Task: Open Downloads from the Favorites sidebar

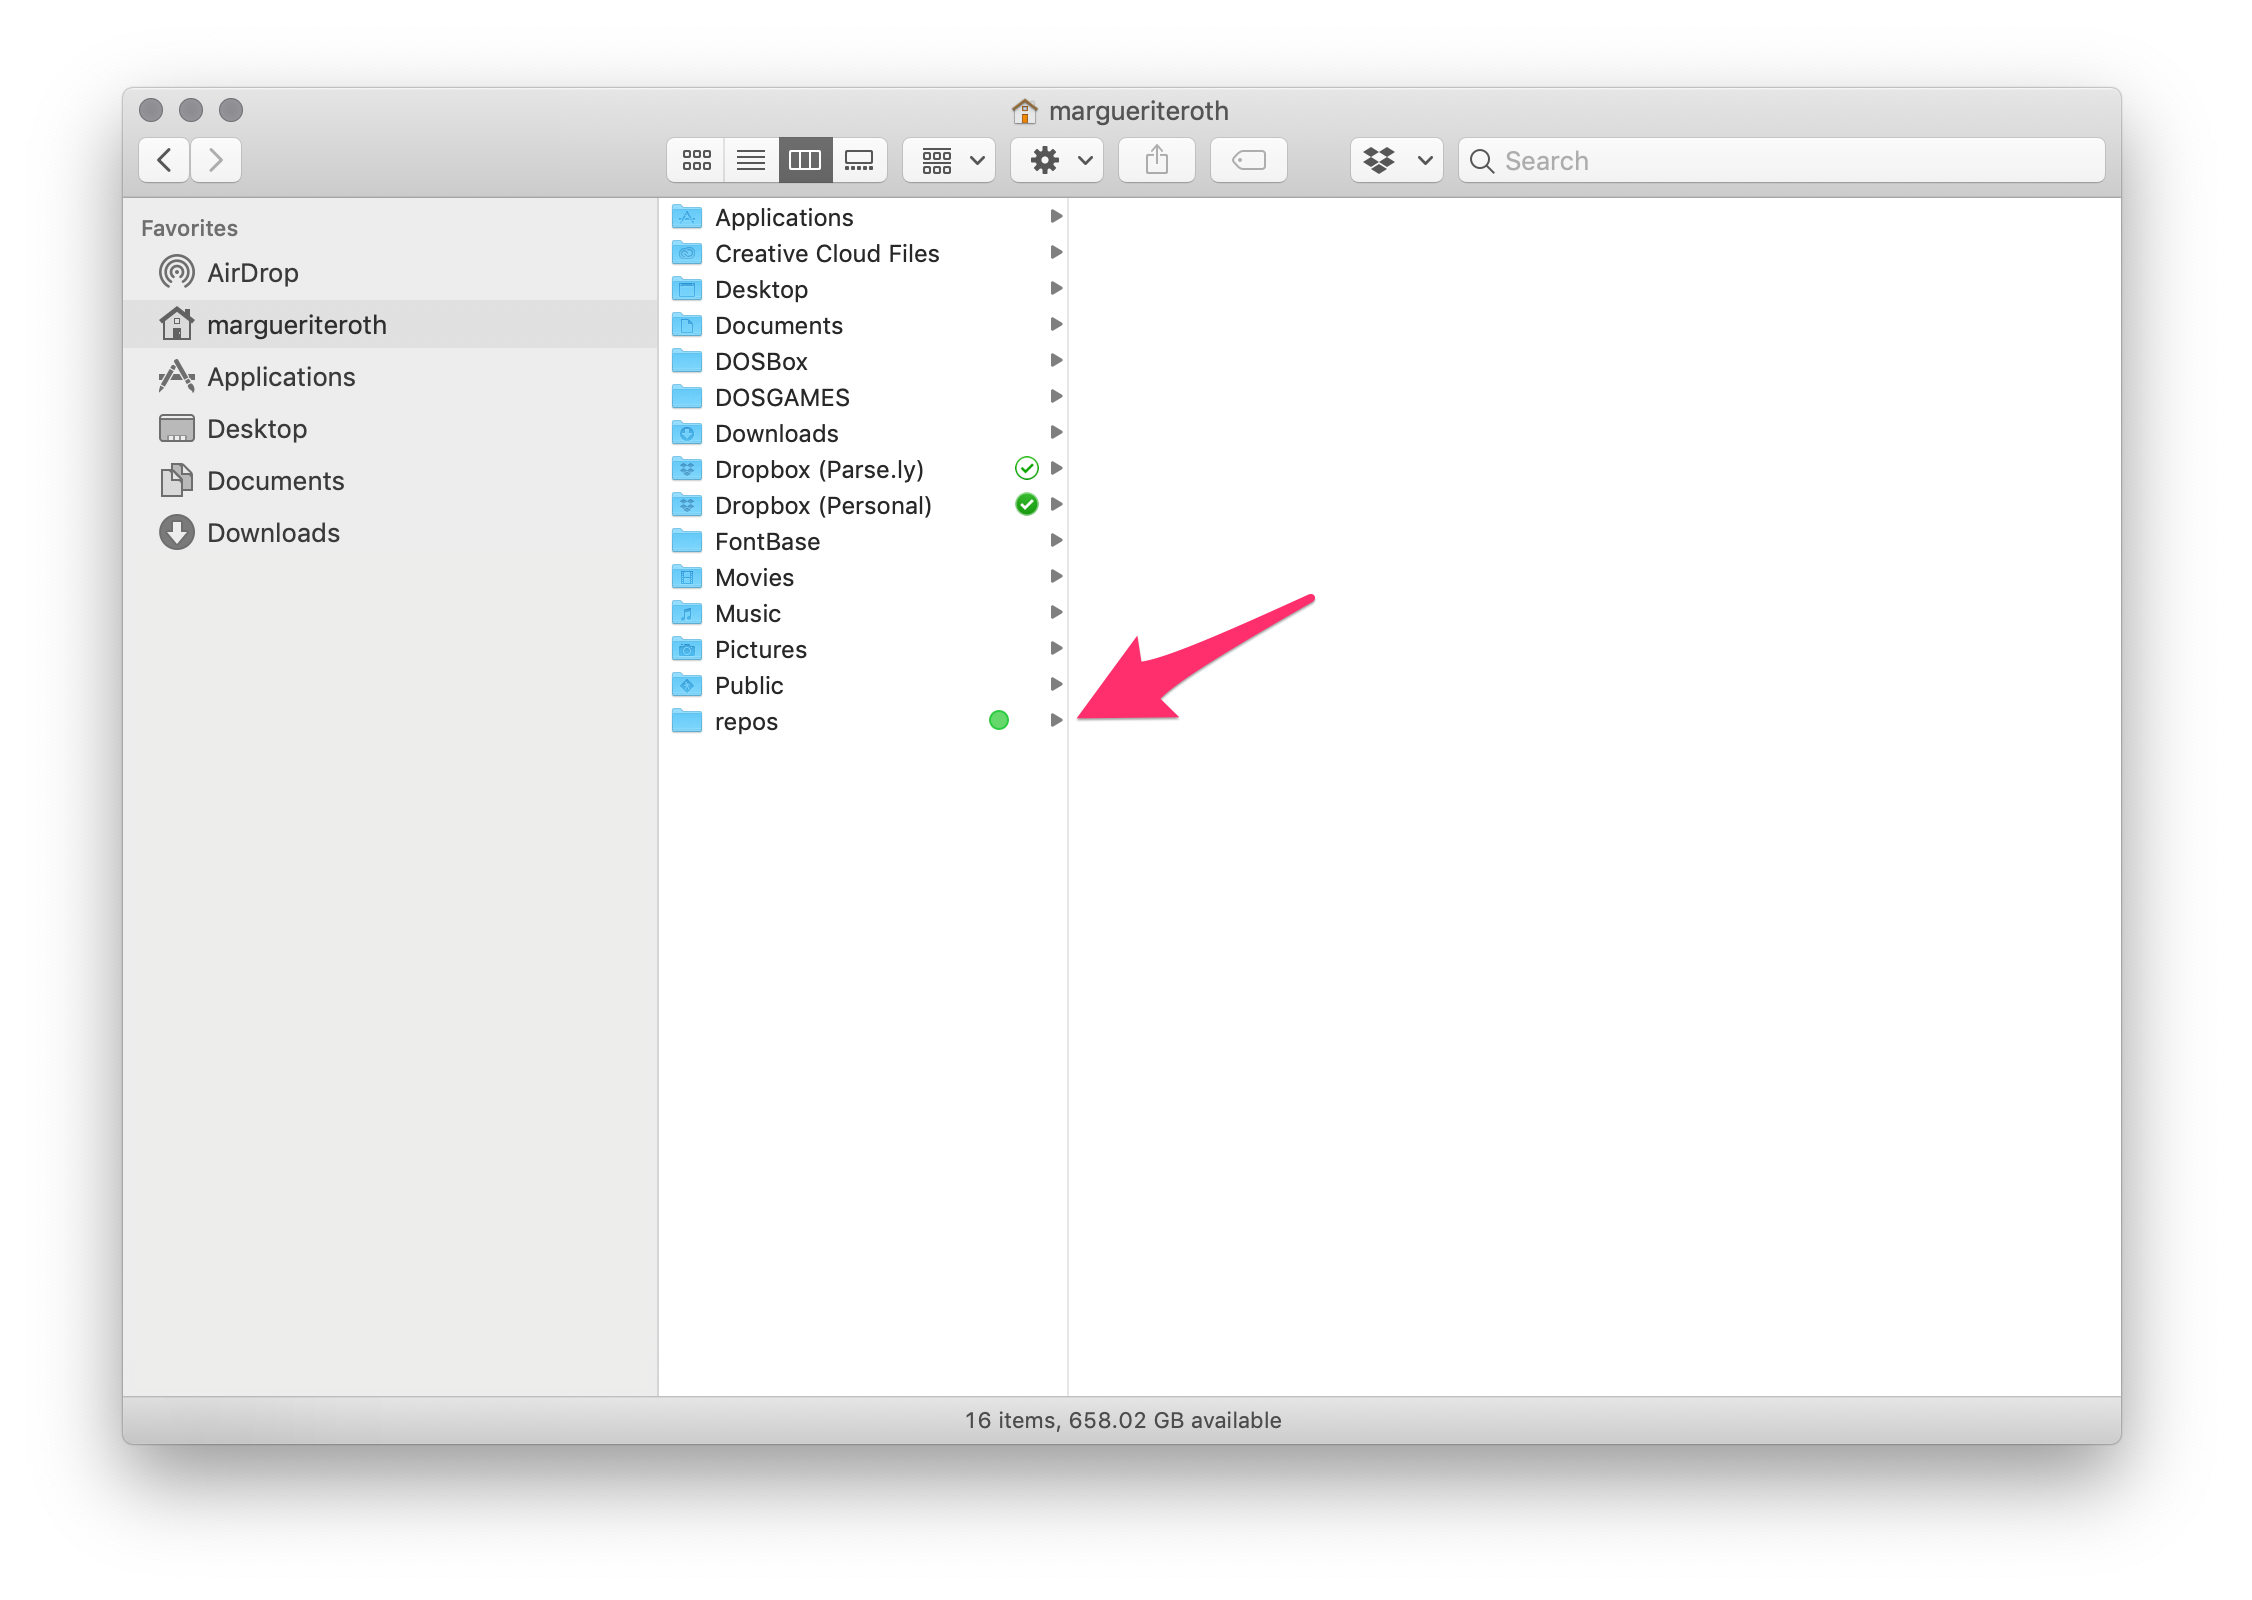Action: click(x=274, y=532)
